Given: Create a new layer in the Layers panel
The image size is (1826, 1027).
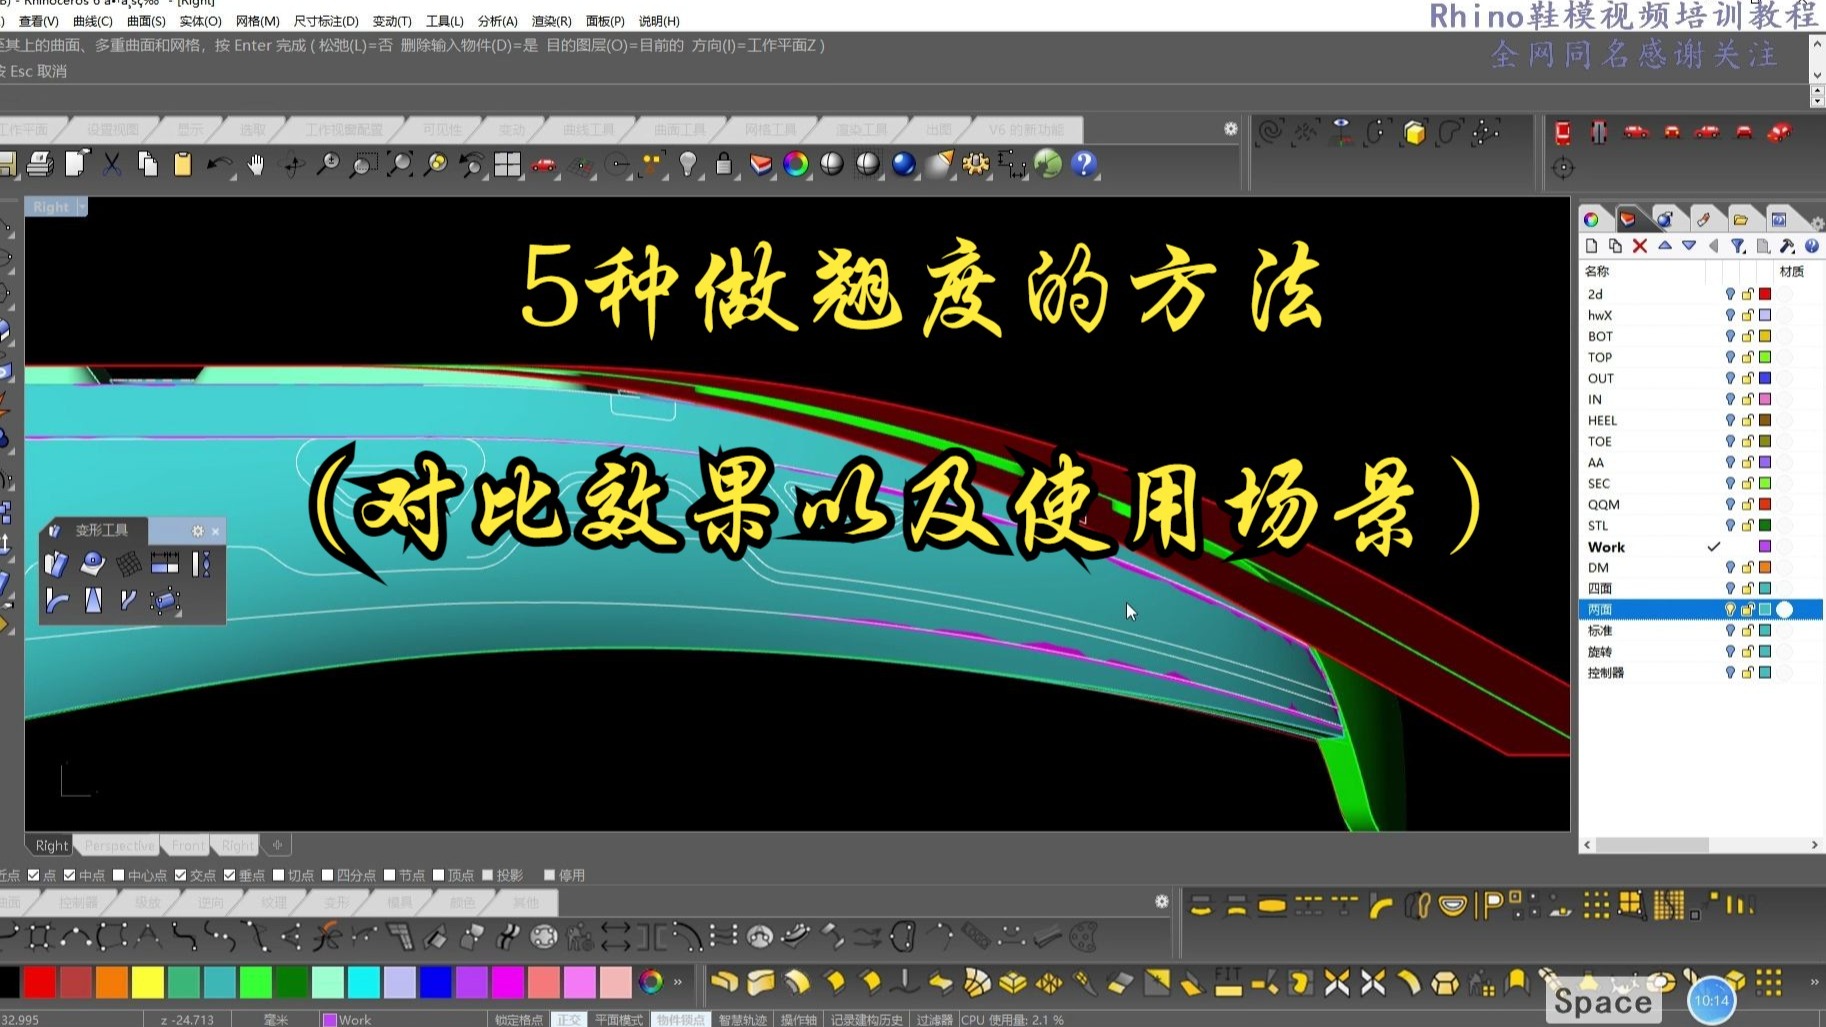Looking at the screenshot, I should (x=1591, y=246).
